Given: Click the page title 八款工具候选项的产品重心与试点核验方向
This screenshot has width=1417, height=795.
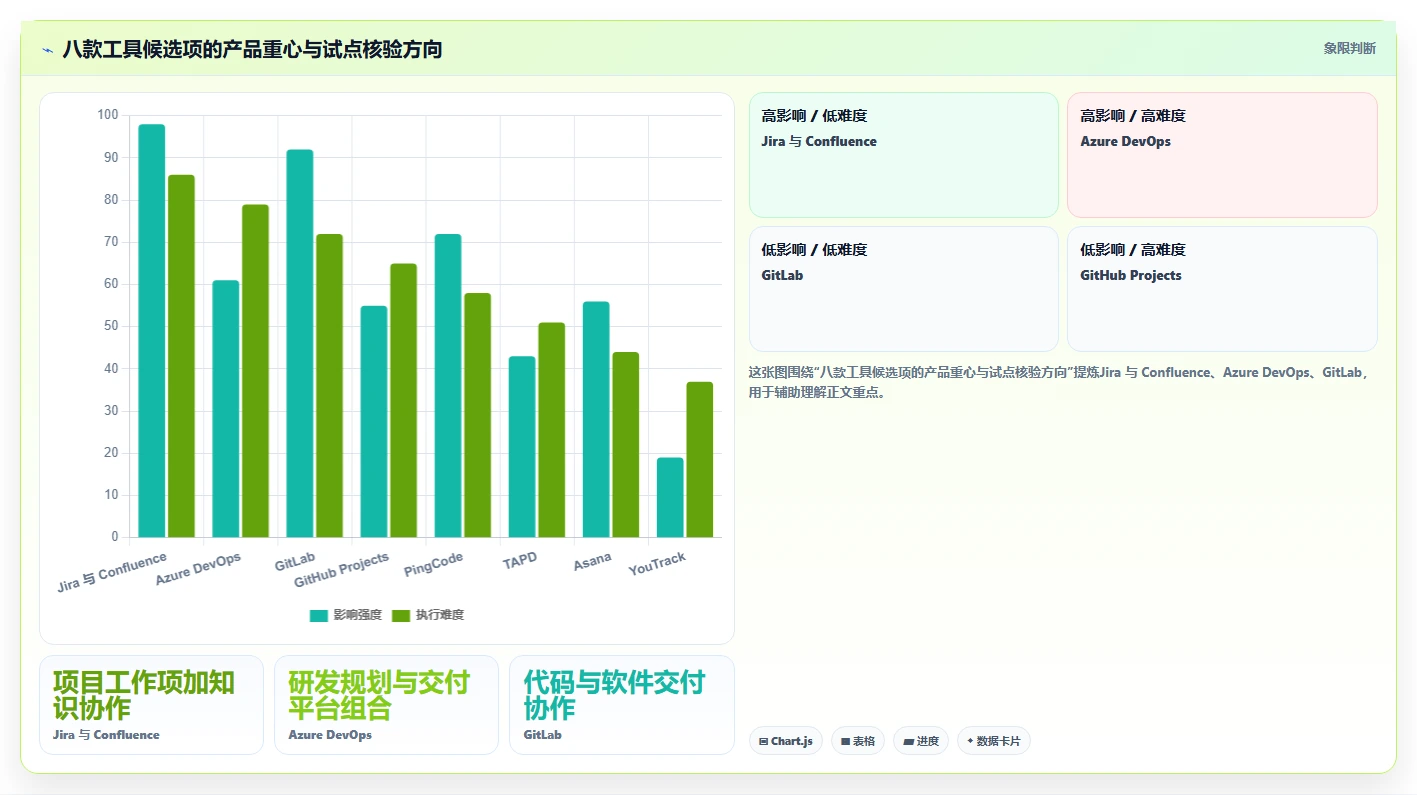Looking at the screenshot, I should click(x=252, y=49).
